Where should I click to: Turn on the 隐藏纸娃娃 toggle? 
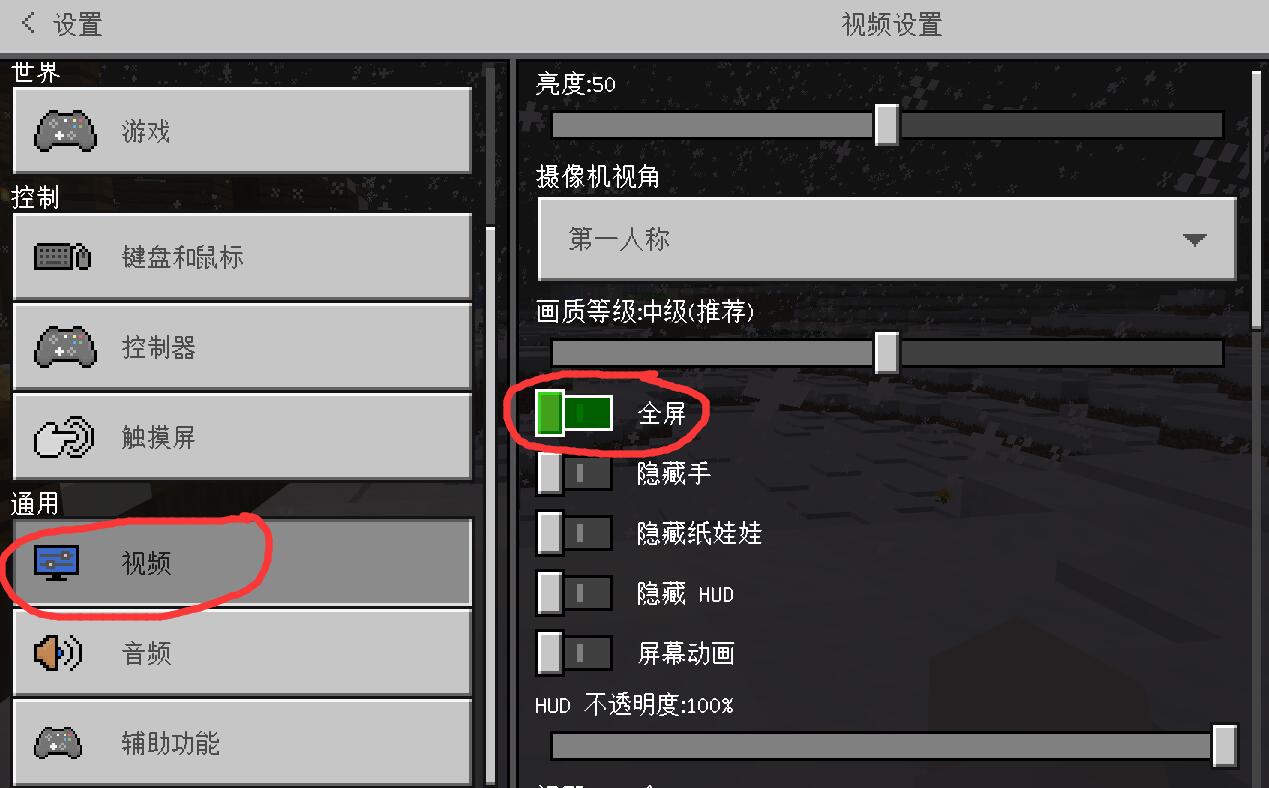tap(574, 533)
